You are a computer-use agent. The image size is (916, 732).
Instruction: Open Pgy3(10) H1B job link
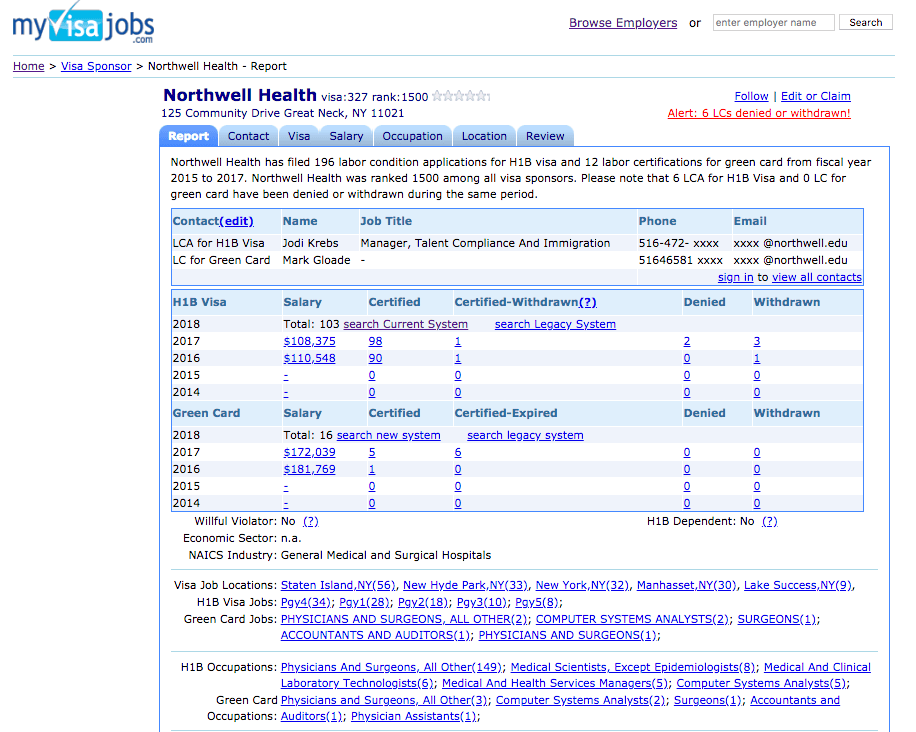[481, 602]
